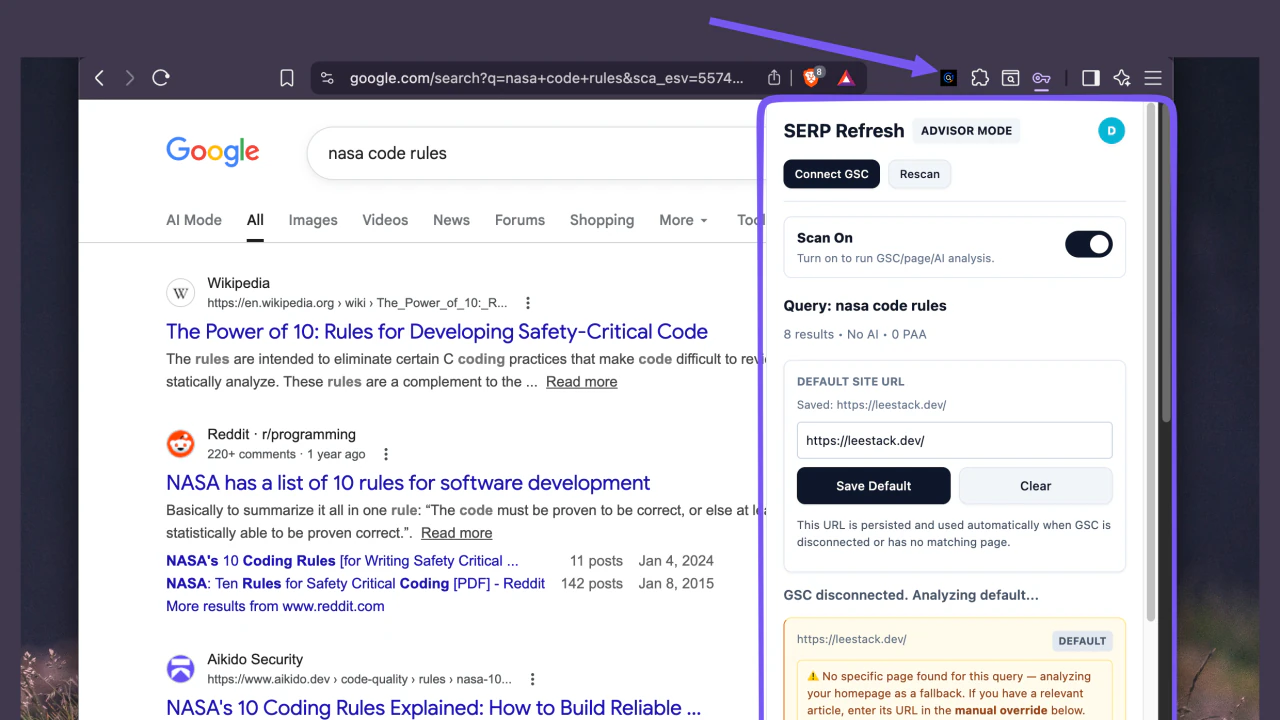The image size is (1280, 720).
Task: Click Read more on the Reddit snippet
Action: 456,533
